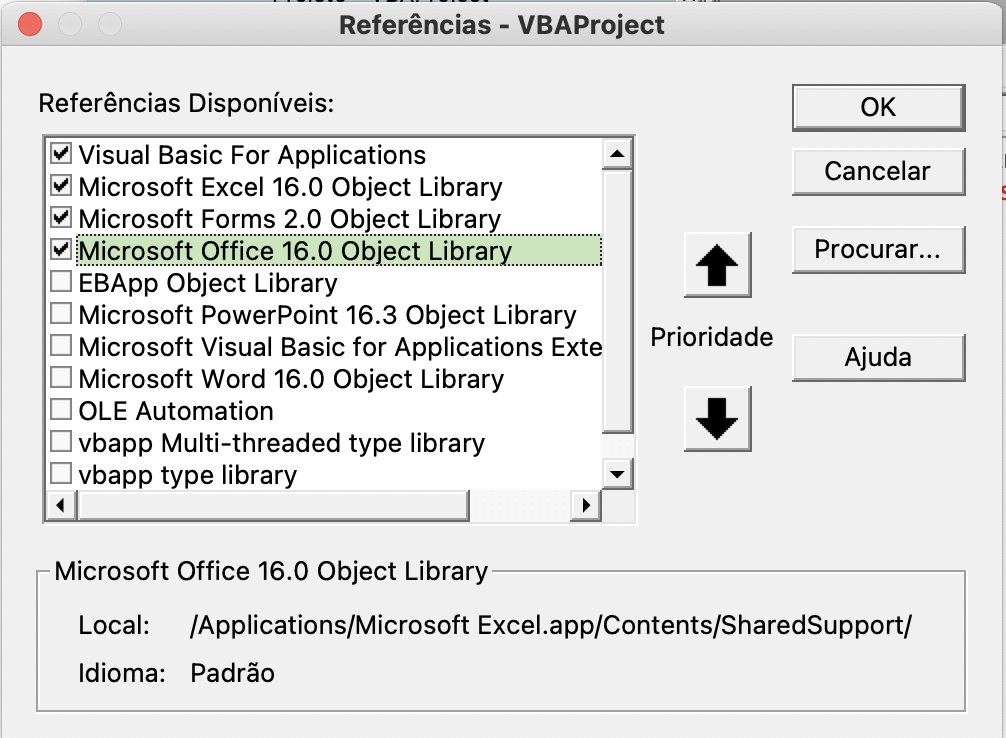Viewport: 1006px width, 738px height.
Task: Click the list scroll up arrow
Action: 617,154
